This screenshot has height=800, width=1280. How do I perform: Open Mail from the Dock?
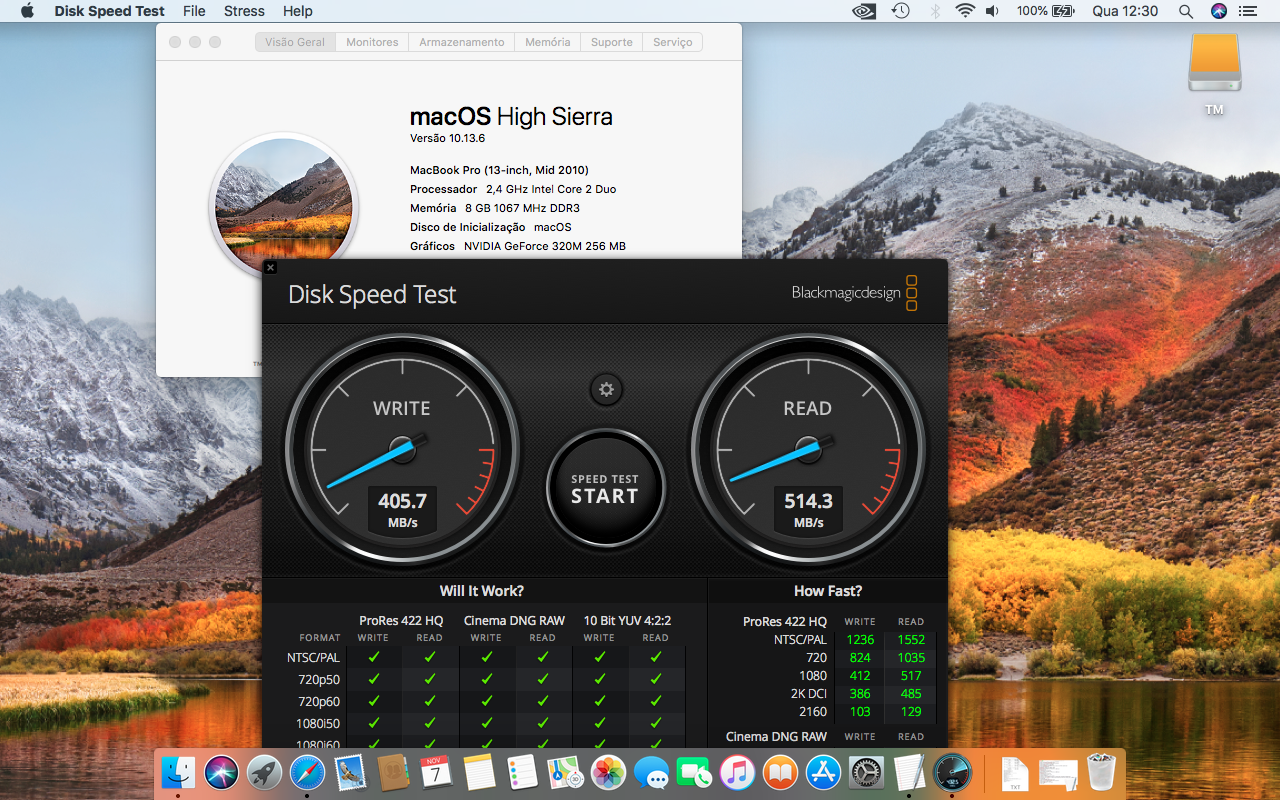click(350, 772)
